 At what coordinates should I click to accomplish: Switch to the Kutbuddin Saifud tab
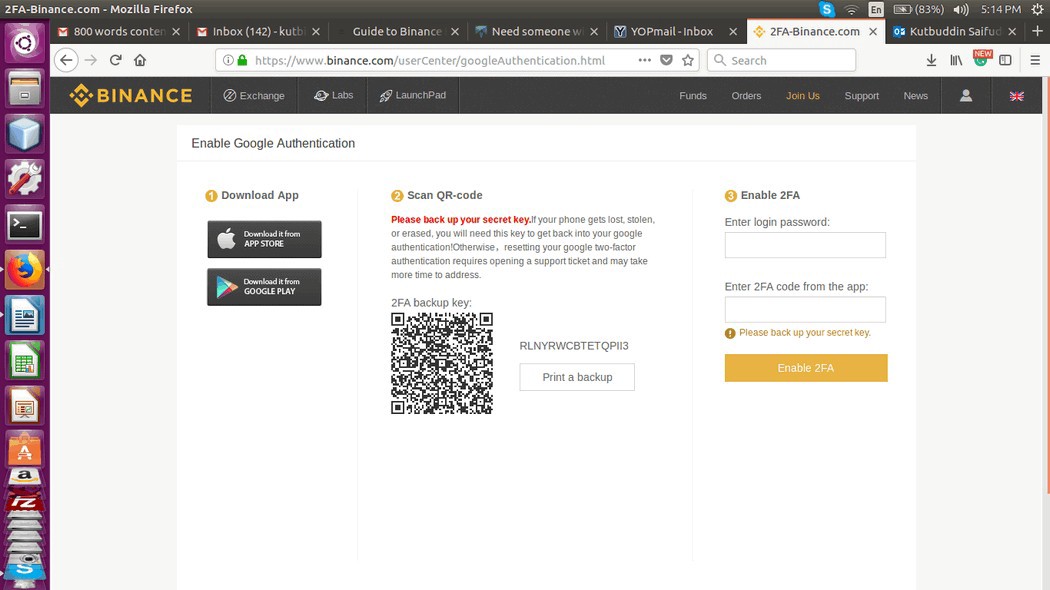tap(954, 31)
